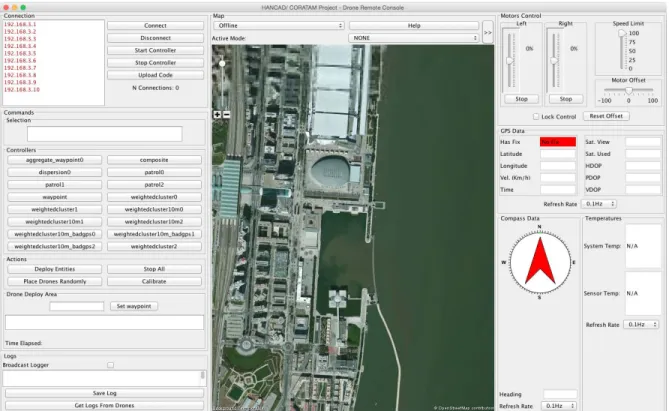This screenshot has height=411, width=669.
Task: Click the Connect button
Action: [155, 26]
